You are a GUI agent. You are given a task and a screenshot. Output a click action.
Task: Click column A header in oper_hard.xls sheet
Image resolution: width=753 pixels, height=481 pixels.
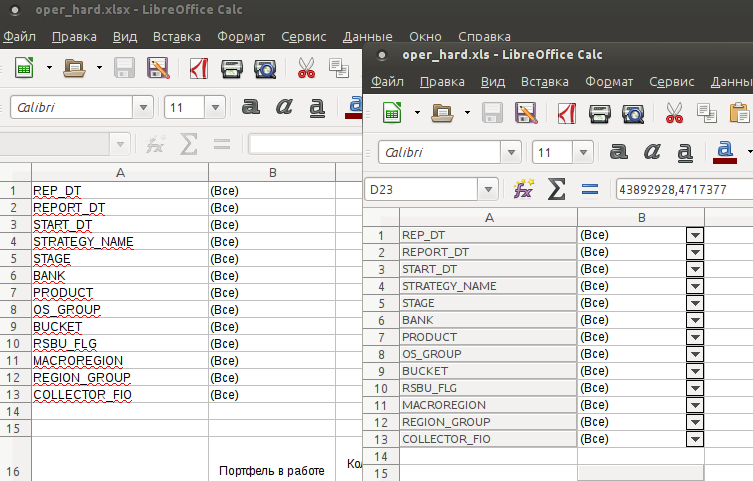click(x=488, y=217)
